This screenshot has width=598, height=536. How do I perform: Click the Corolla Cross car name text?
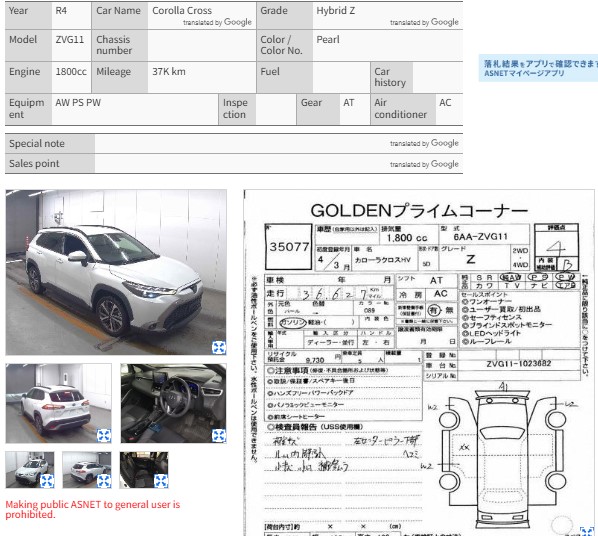point(182,11)
